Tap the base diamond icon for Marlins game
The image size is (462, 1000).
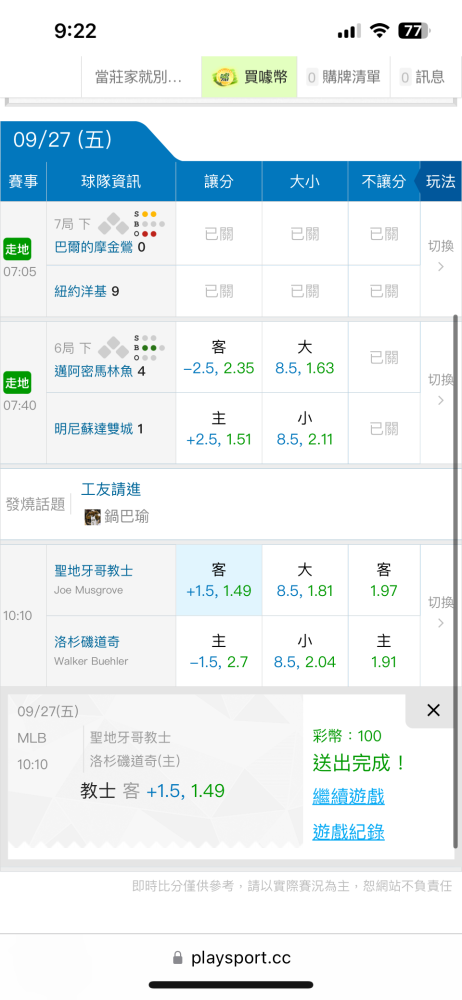pos(114,346)
